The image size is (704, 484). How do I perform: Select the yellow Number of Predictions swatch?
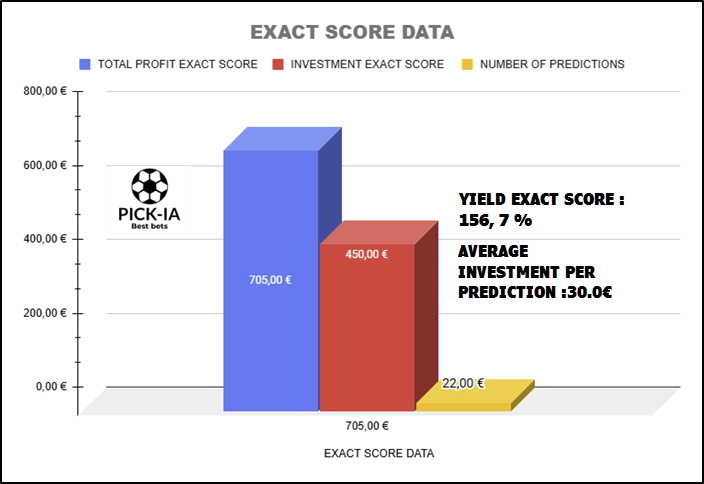click(467, 64)
